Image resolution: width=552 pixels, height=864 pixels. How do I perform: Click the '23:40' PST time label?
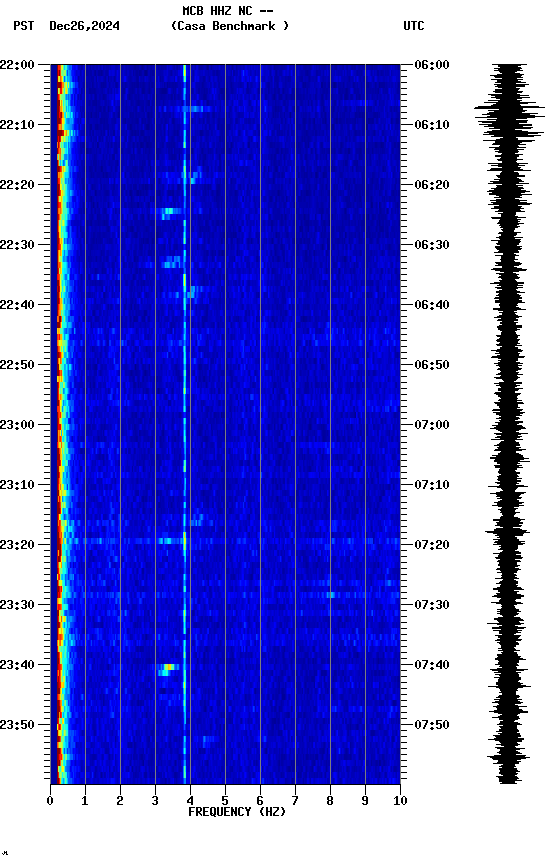(17, 665)
